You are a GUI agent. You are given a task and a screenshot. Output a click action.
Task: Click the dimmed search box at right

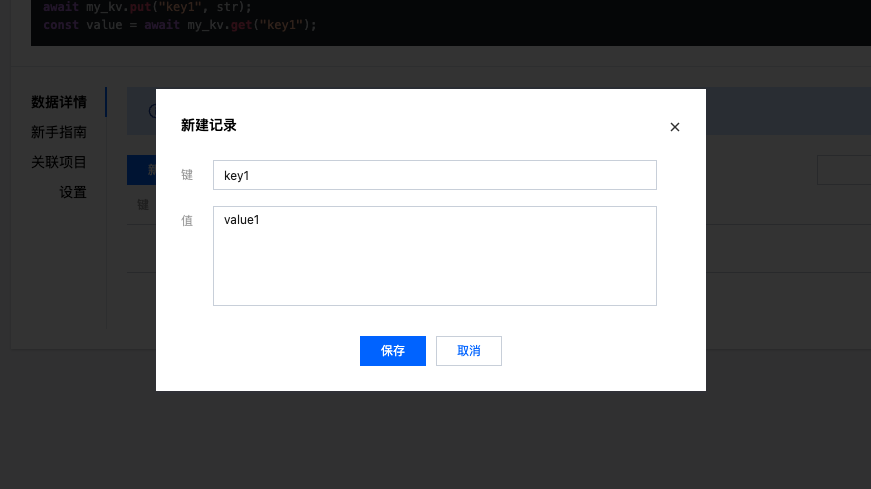click(844, 170)
